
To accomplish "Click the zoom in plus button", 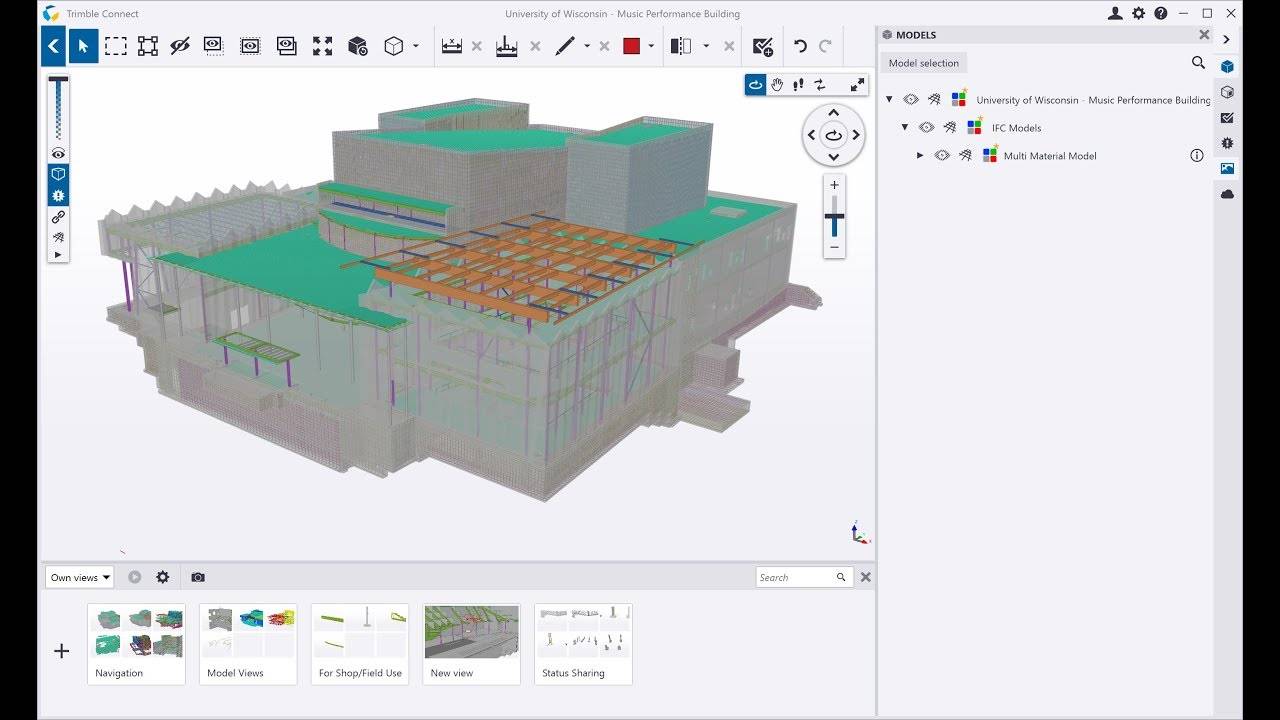I will click(x=834, y=185).
